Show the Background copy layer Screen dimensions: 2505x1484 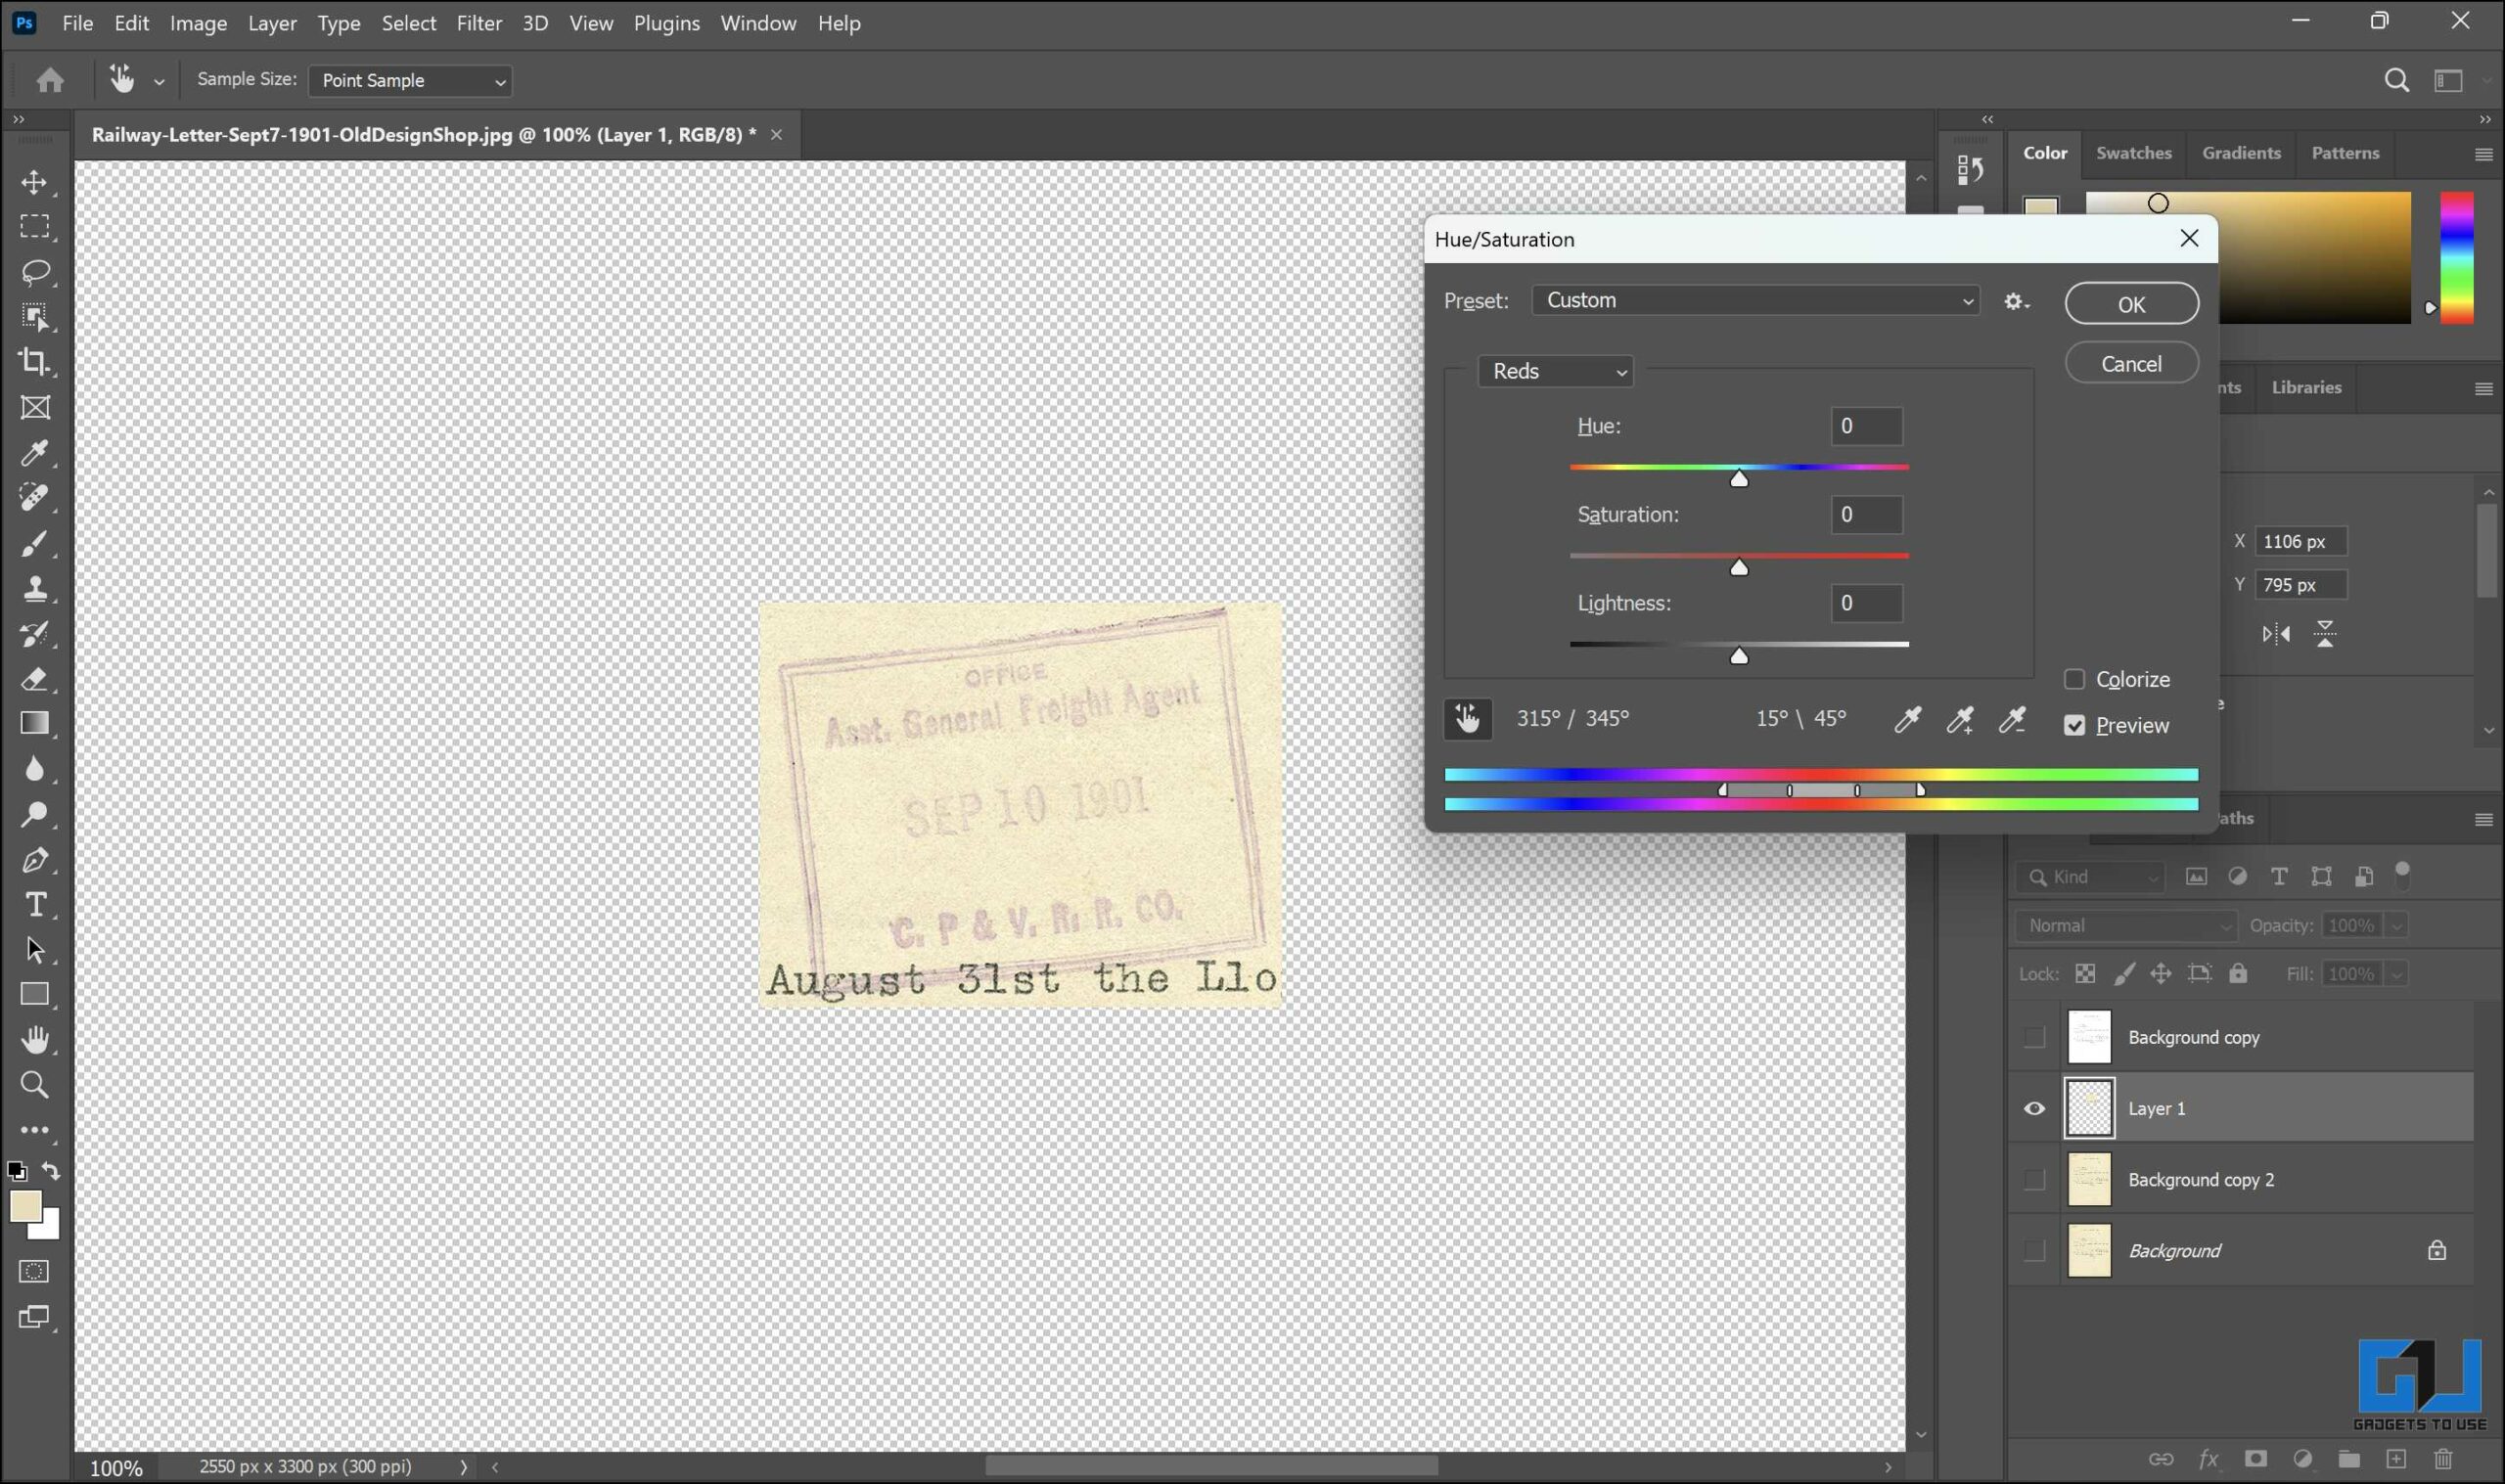pos(2034,1038)
